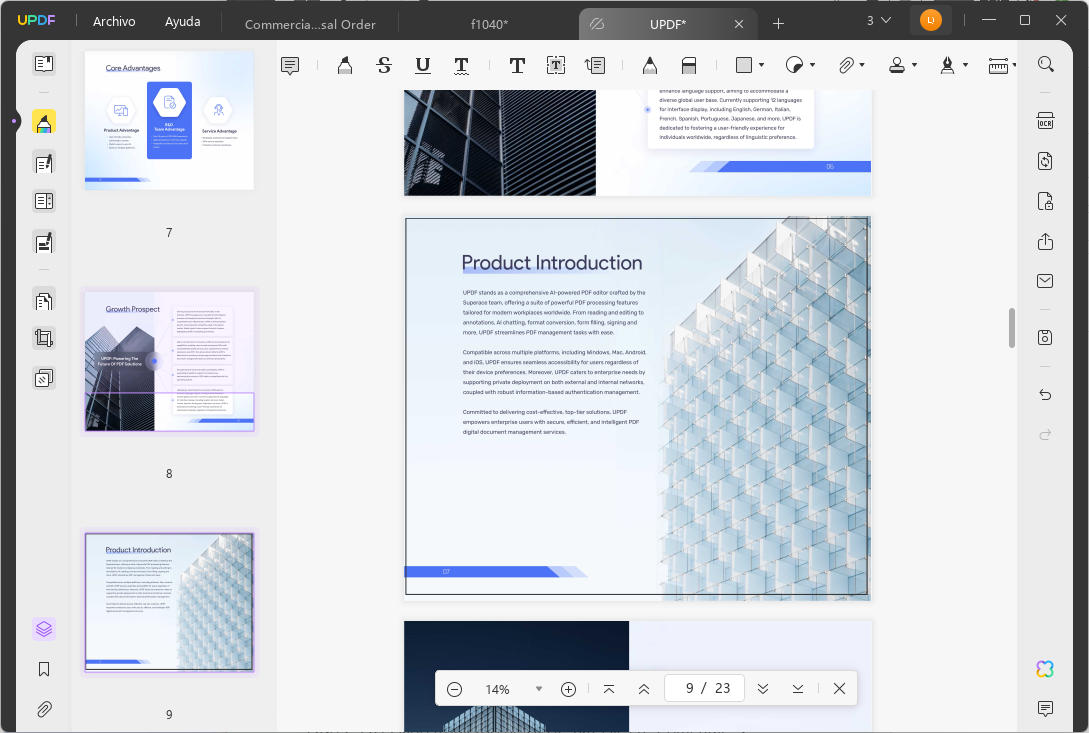The height and width of the screenshot is (733, 1089).
Task: Open the Text box tool
Action: click(555, 64)
